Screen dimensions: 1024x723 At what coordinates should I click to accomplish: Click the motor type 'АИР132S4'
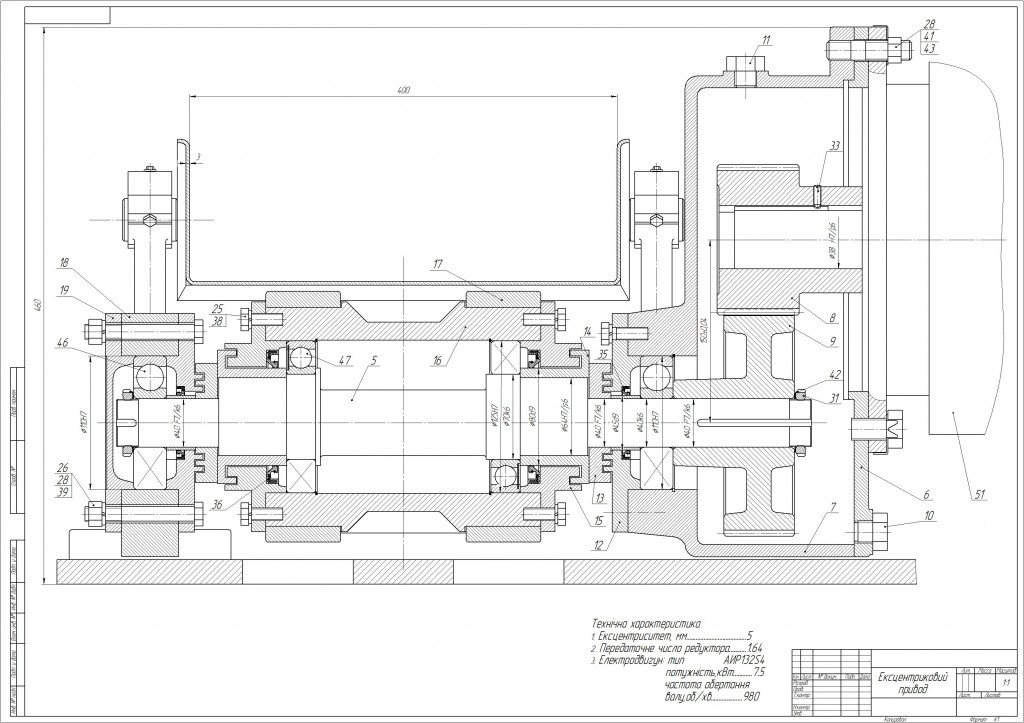[742, 660]
